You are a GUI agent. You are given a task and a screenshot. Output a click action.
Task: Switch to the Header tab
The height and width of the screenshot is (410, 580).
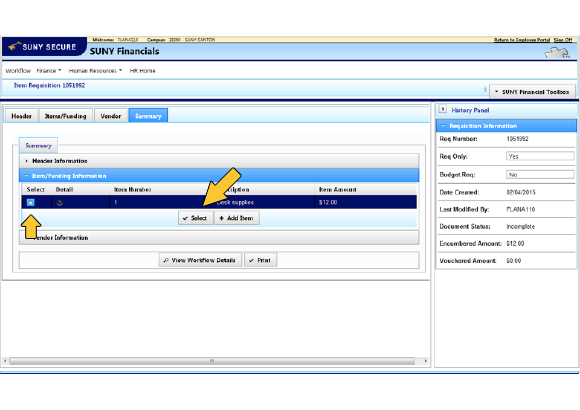tap(21, 116)
